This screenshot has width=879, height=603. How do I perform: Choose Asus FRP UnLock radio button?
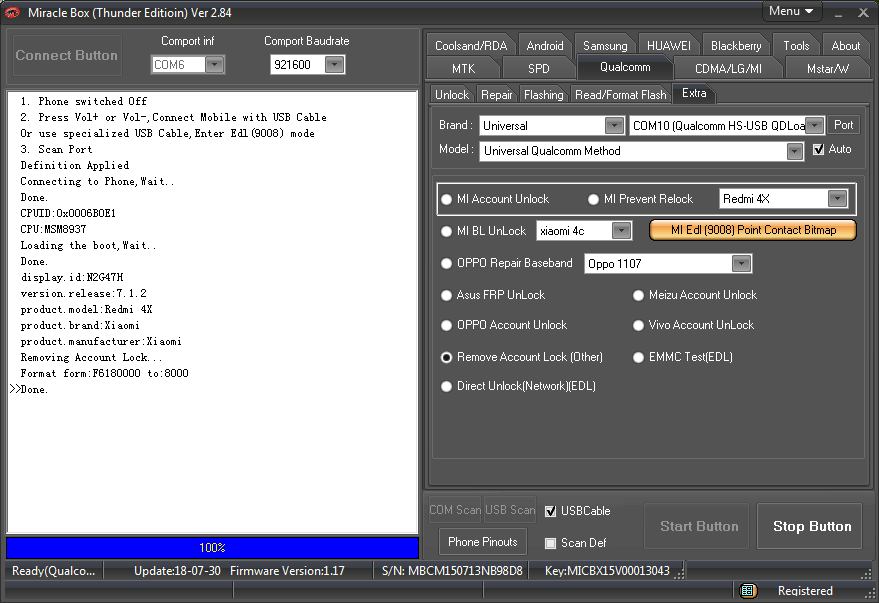(446, 295)
